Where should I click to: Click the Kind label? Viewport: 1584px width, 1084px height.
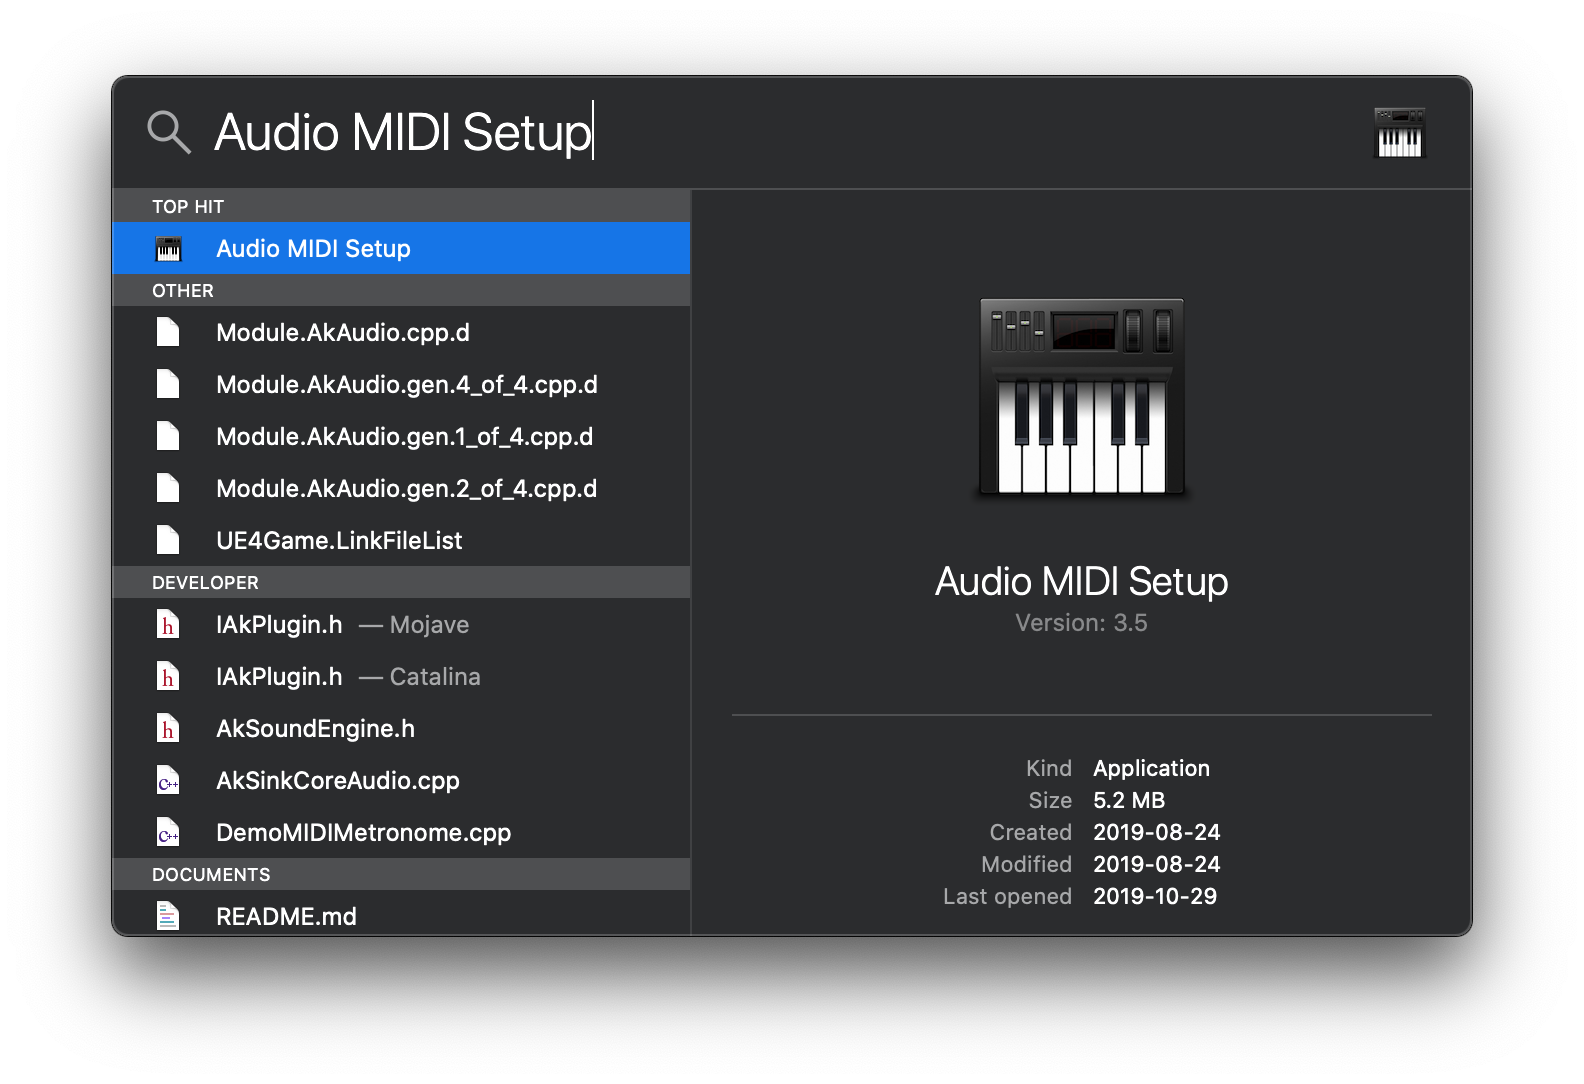pos(1048,768)
